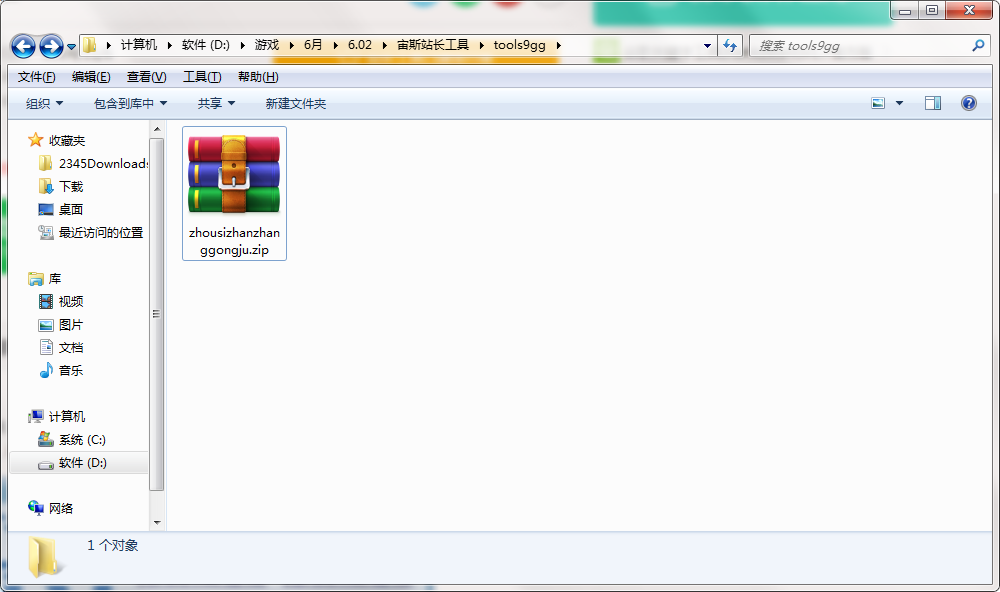The image size is (1000, 592).
Task: Open the 图片 library
Action: 71,325
